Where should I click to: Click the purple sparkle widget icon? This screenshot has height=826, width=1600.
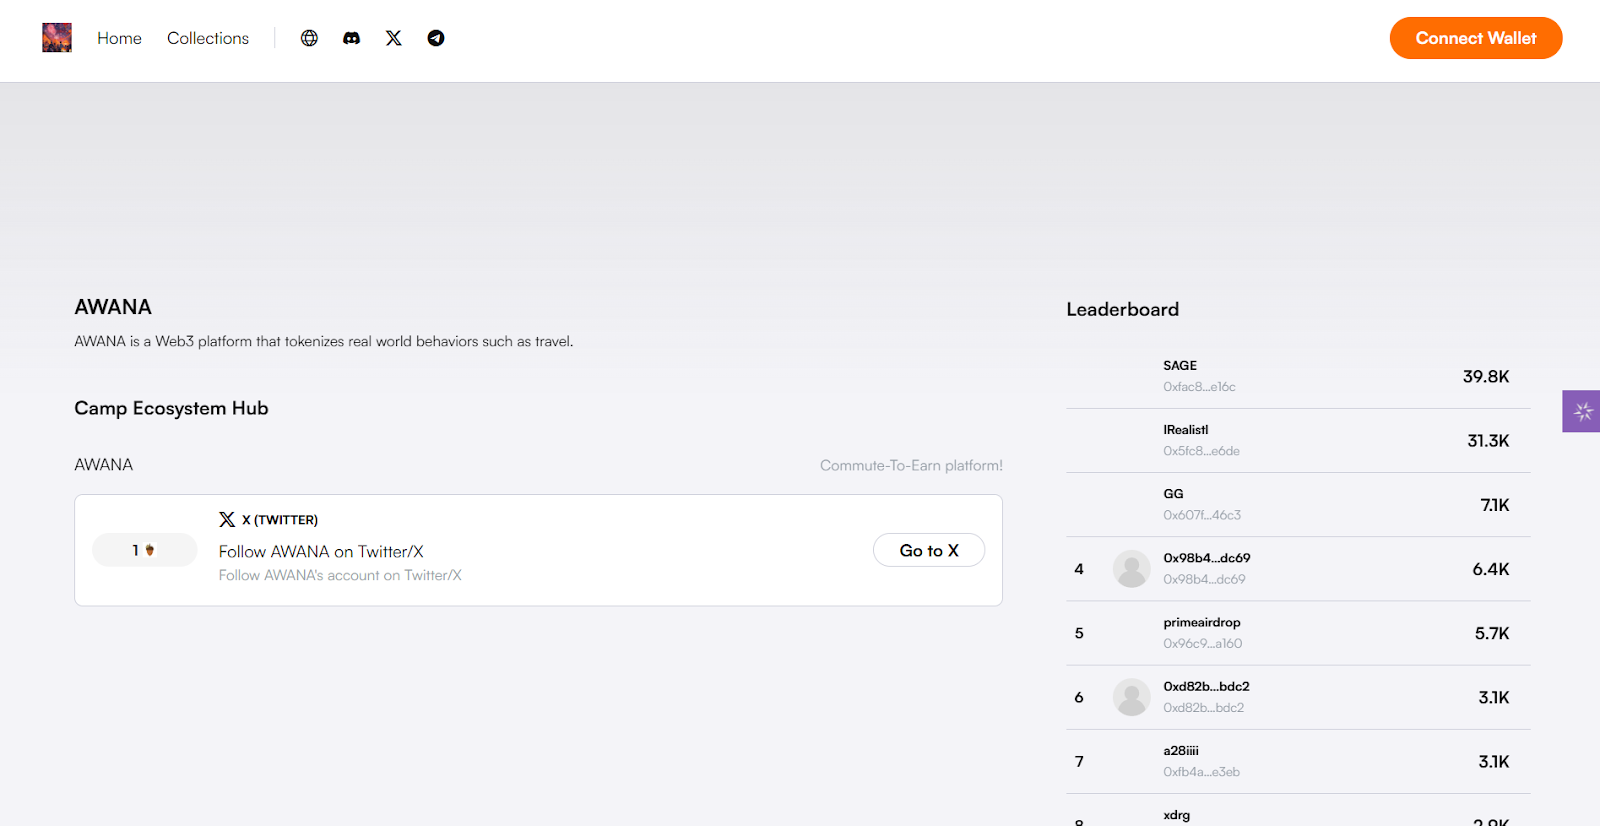1582,411
